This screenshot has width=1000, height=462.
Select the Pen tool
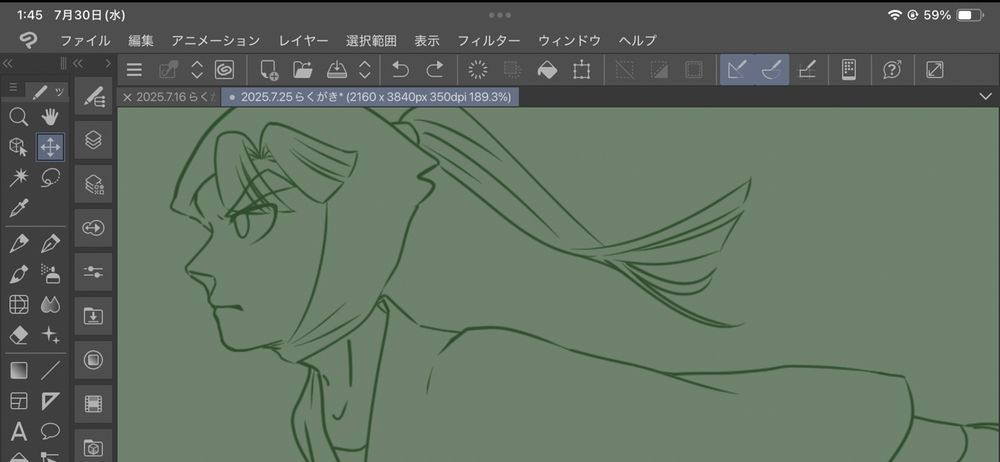[x=19, y=244]
